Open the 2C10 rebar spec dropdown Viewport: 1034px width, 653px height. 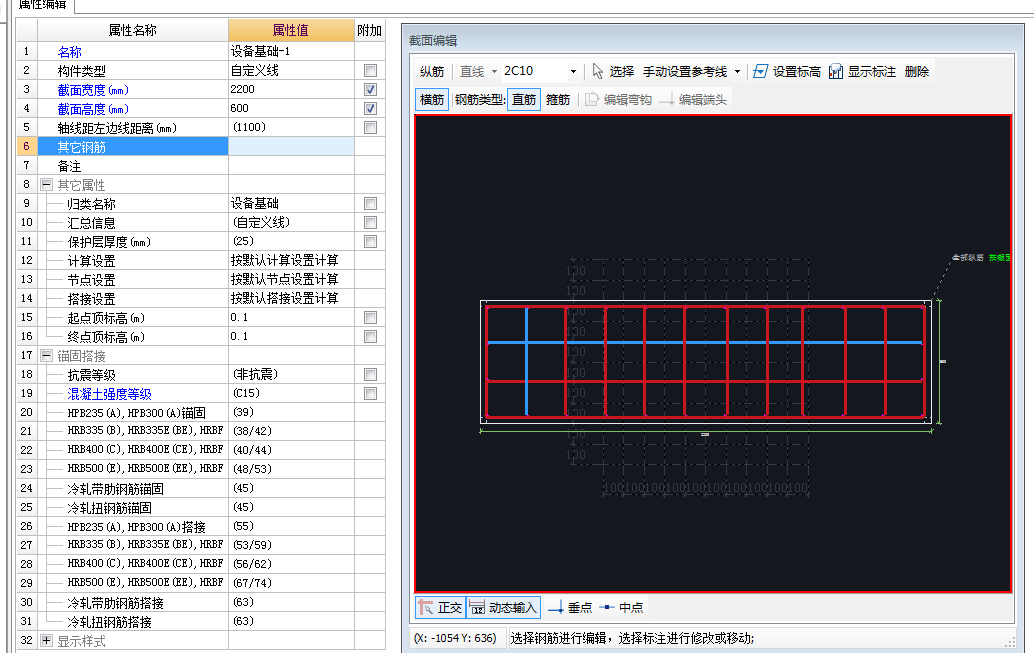point(573,71)
